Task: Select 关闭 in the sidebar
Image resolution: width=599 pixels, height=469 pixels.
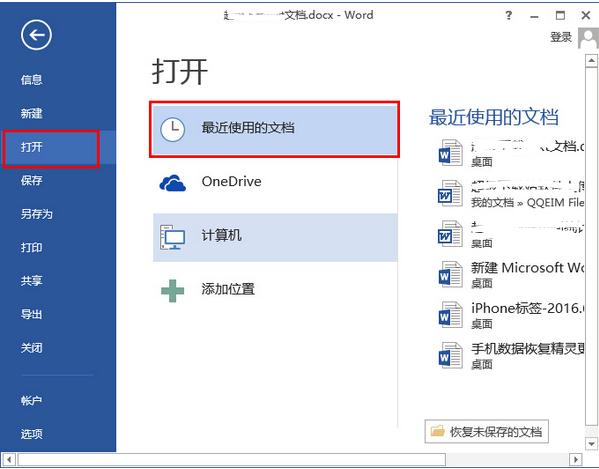Action: (31, 348)
